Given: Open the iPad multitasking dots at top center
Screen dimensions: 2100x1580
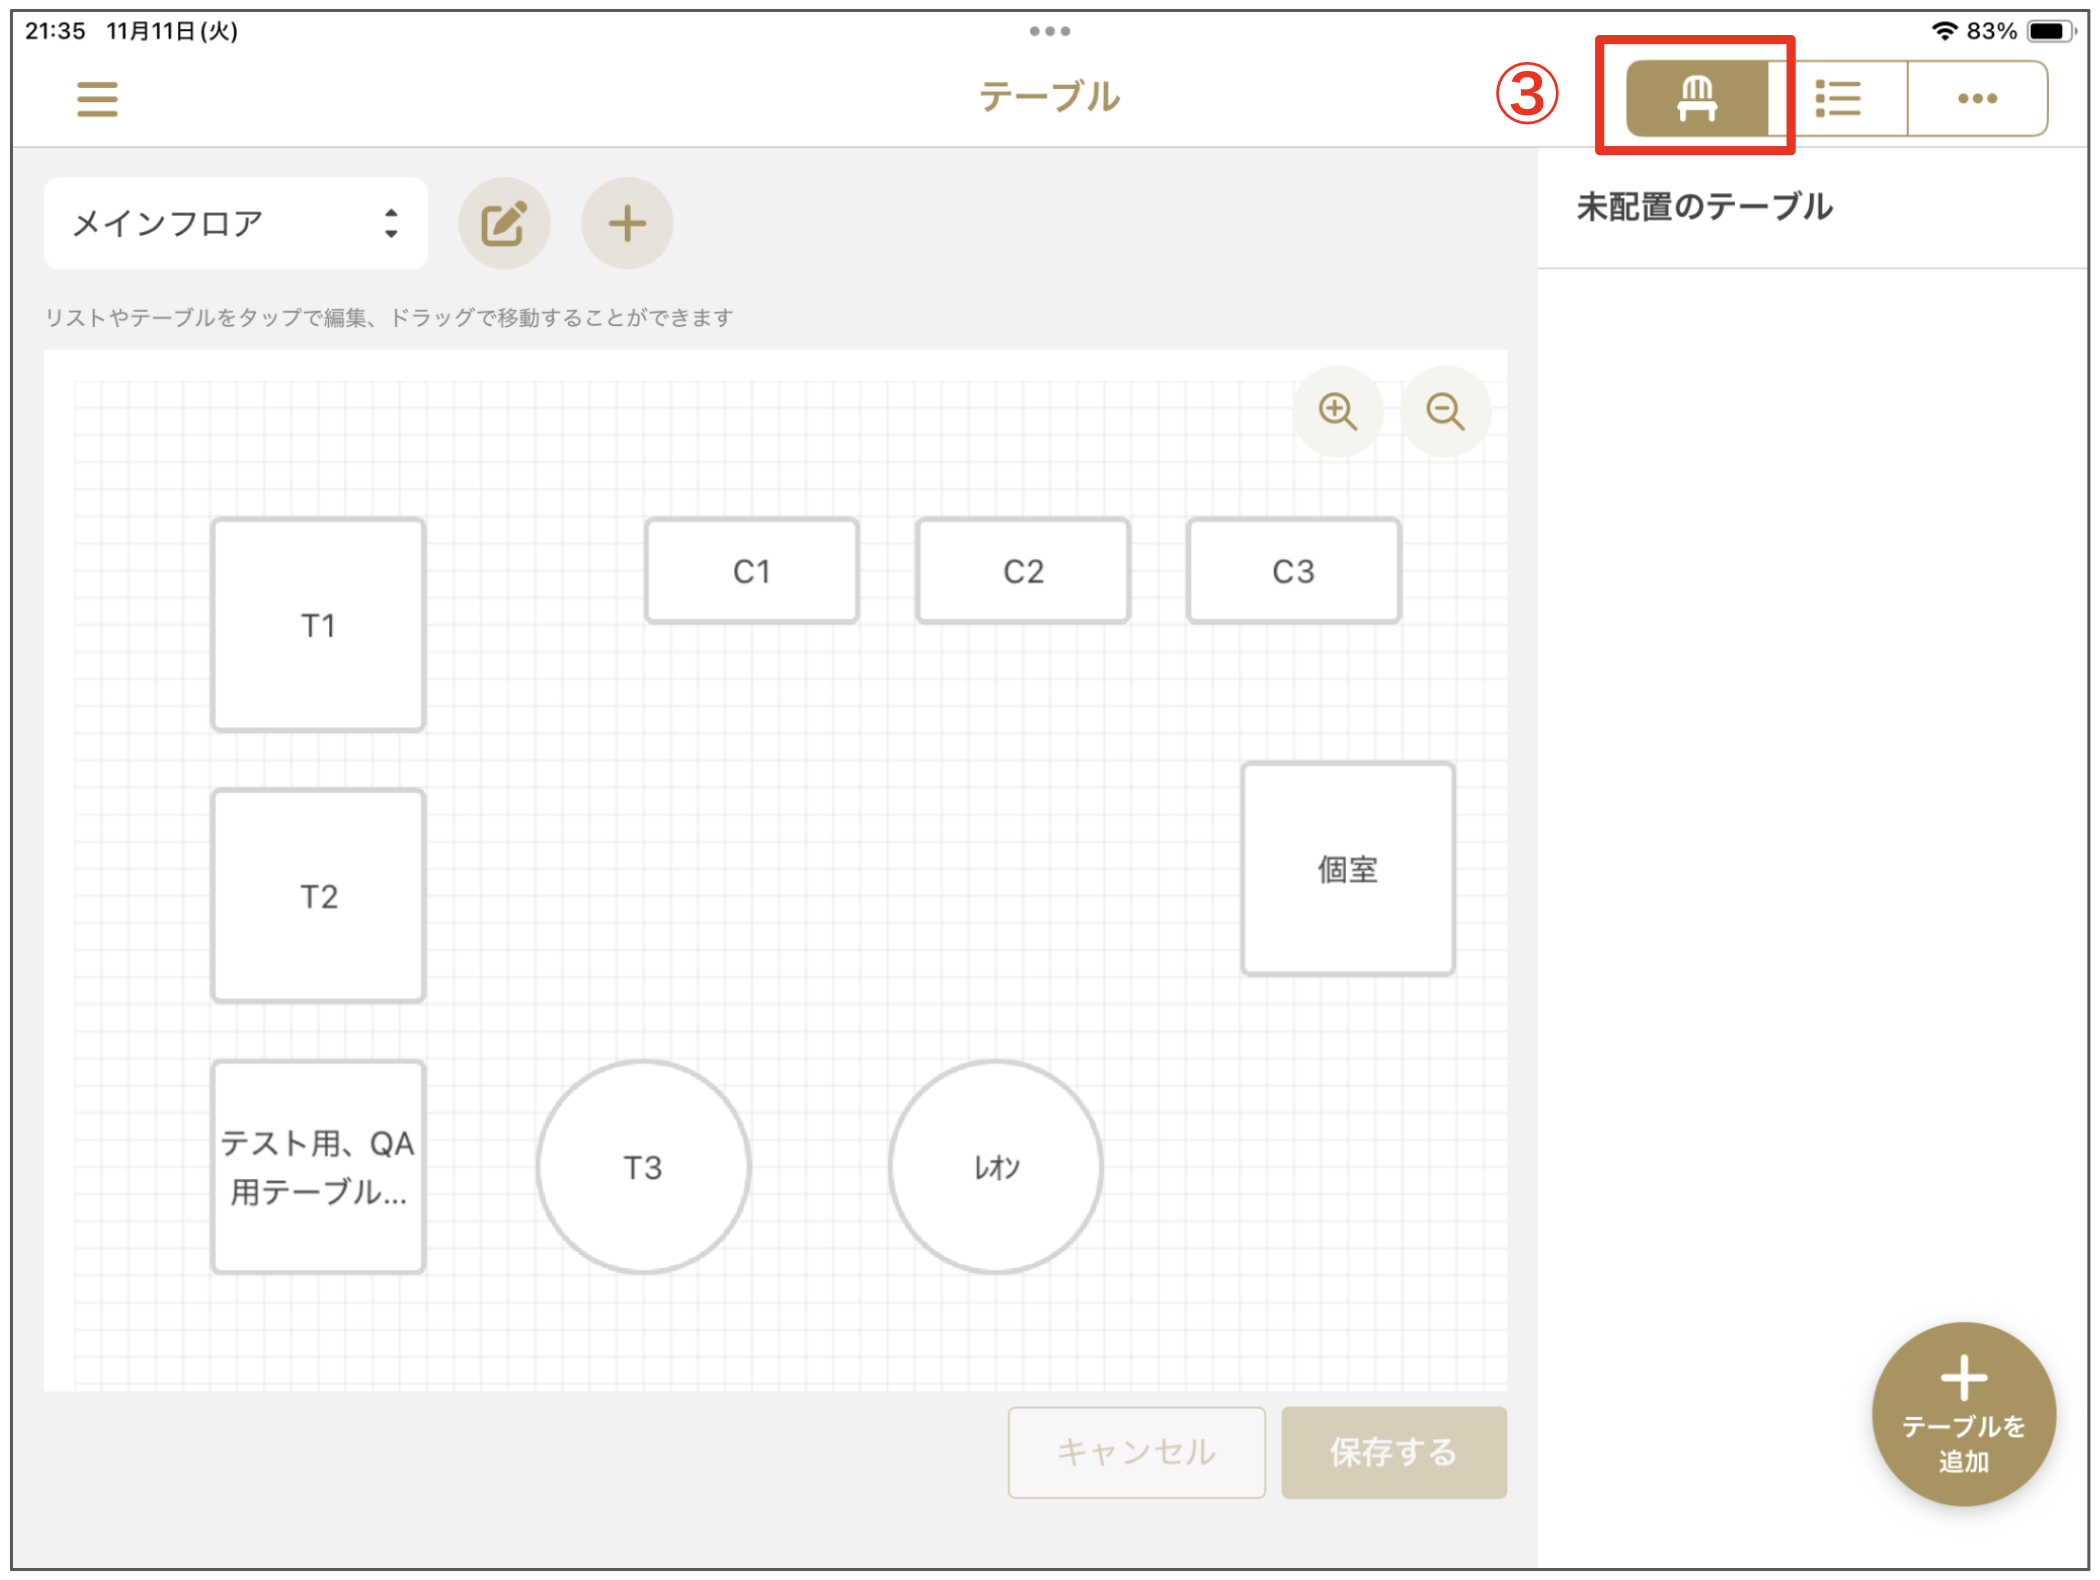Looking at the screenshot, I should point(1049,30).
